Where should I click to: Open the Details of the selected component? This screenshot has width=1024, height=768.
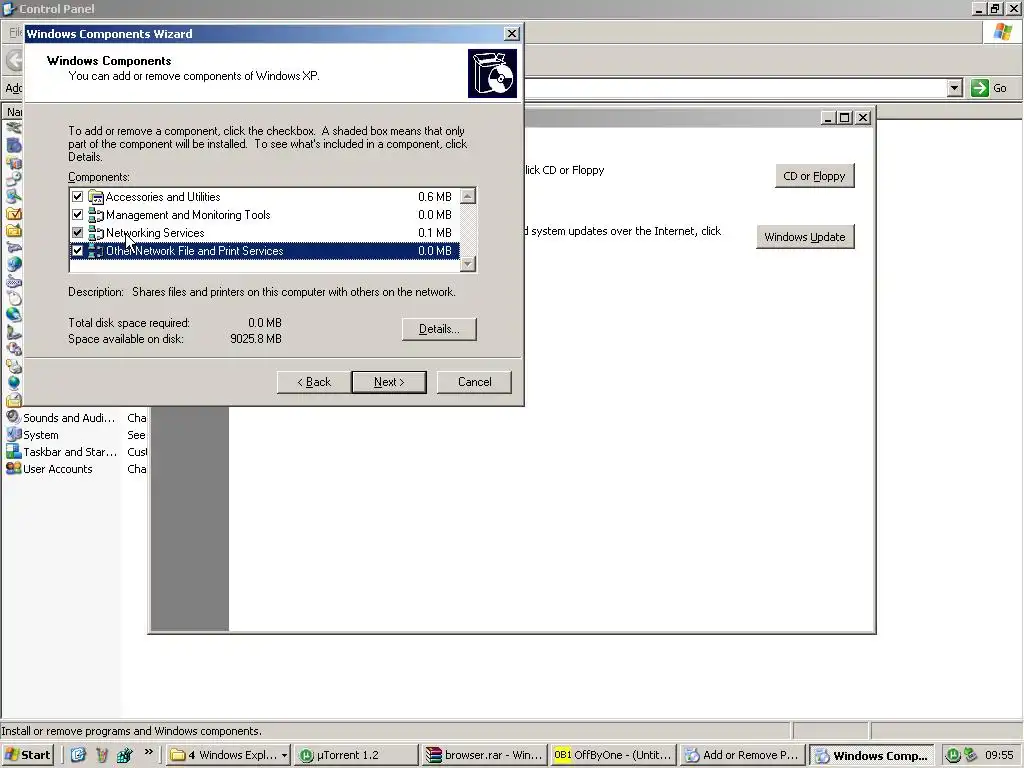pos(439,329)
